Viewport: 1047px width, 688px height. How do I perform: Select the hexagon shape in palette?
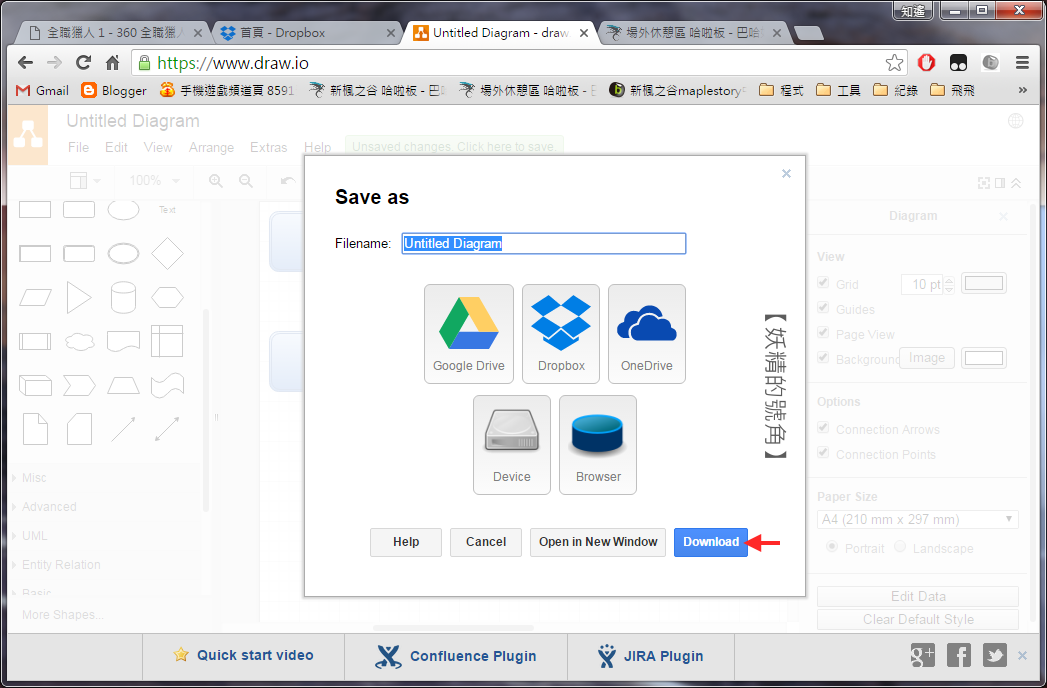[167, 297]
